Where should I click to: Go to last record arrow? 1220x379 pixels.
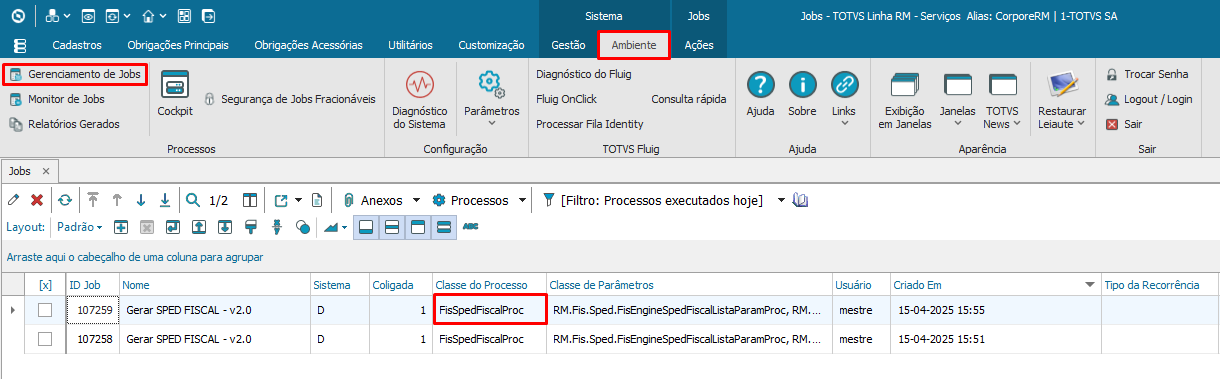click(165, 200)
